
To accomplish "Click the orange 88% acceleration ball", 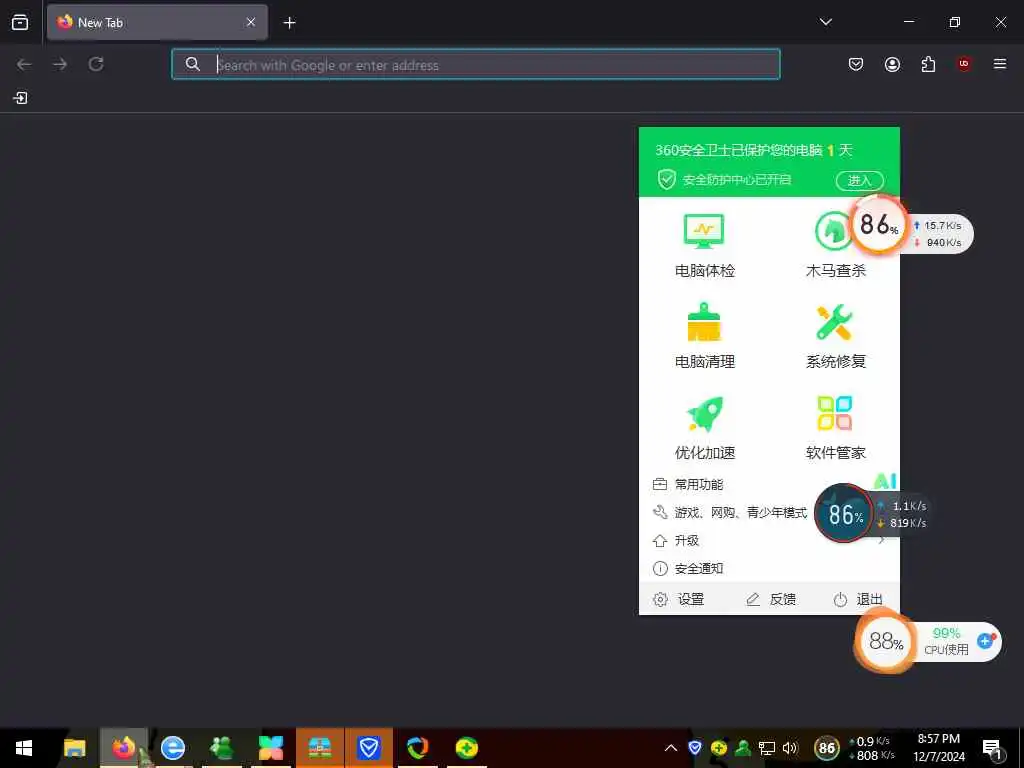I will pyautogui.click(x=886, y=641).
